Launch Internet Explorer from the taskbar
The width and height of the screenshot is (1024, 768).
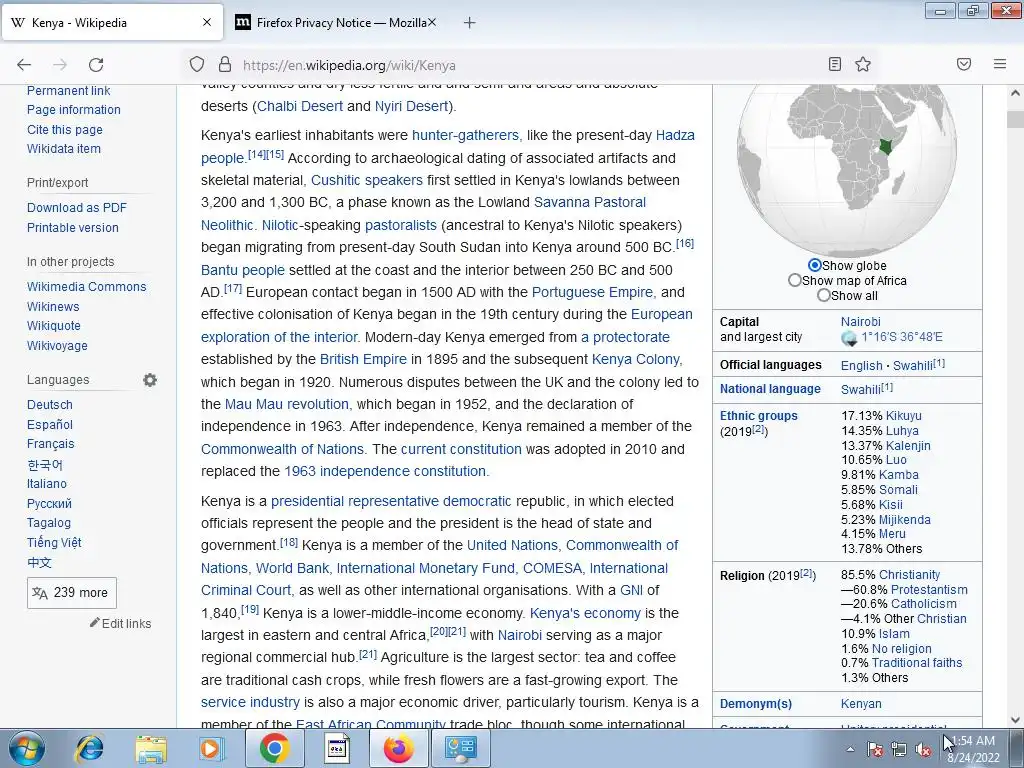(89, 748)
